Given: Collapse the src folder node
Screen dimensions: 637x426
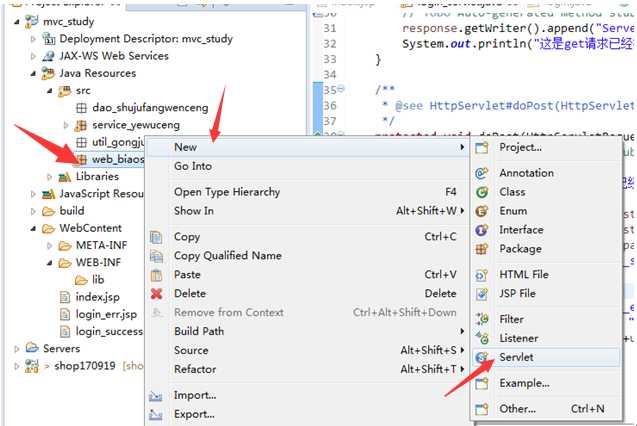Looking at the screenshot, I should [50, 91].
